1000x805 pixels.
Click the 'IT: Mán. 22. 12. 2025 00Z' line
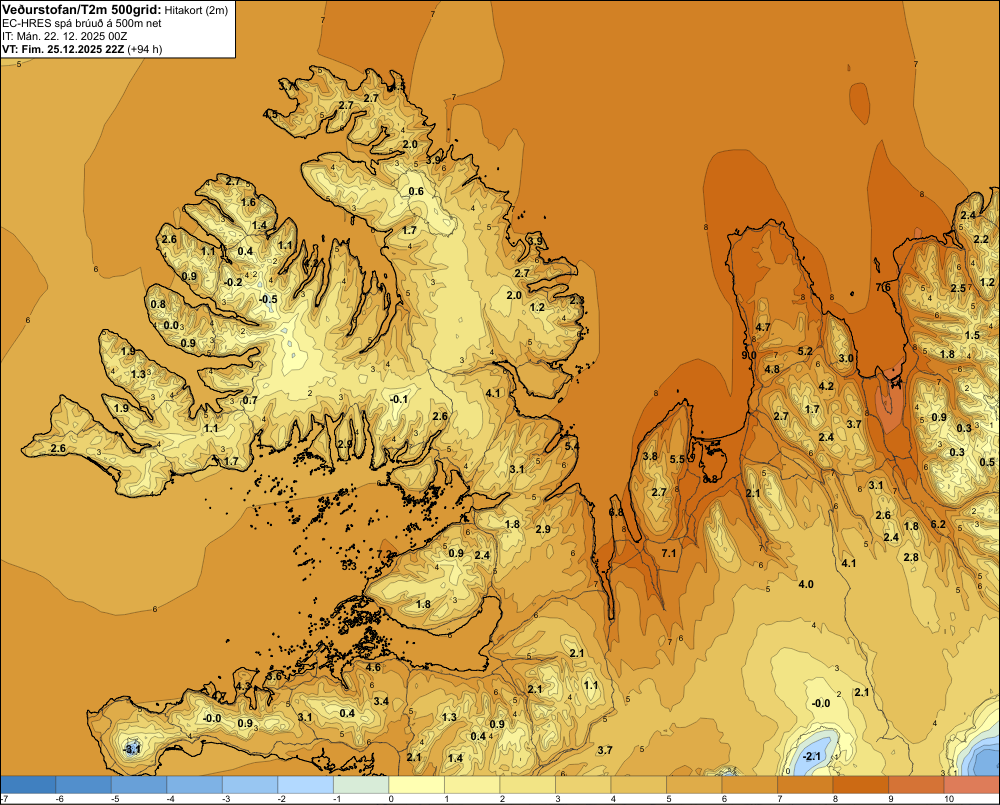point(64,36)
